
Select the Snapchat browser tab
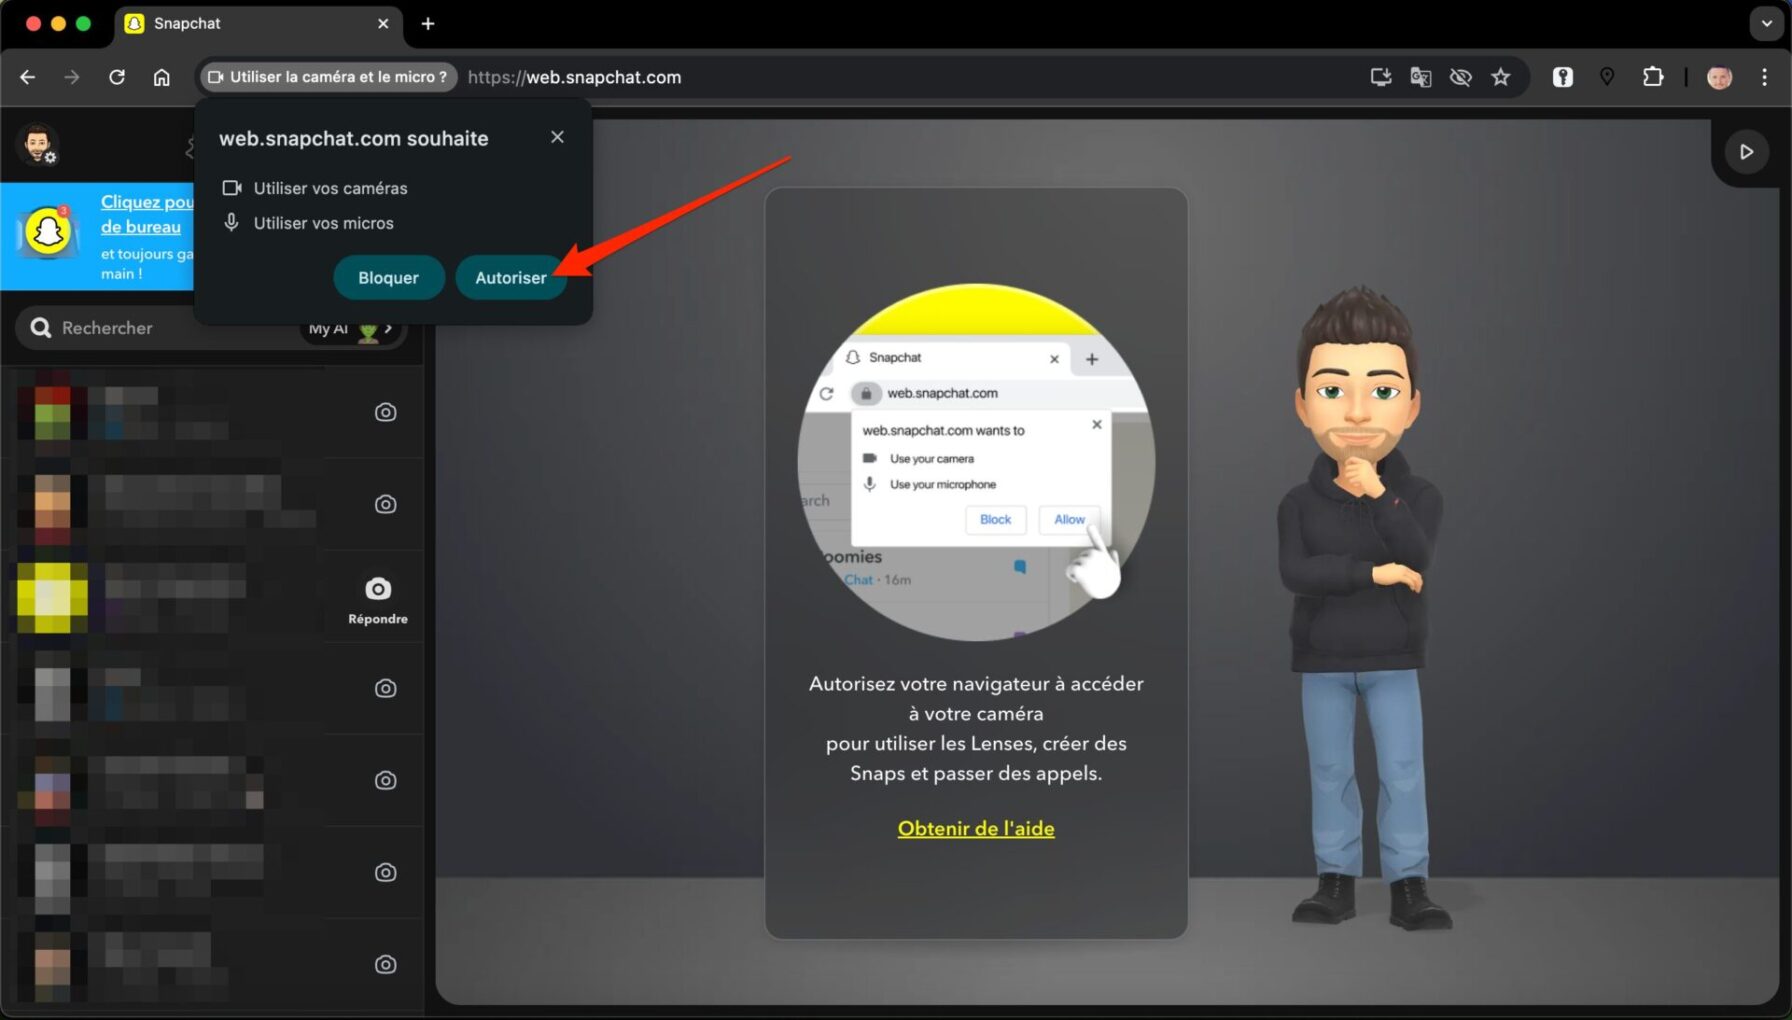coord(258,23)
